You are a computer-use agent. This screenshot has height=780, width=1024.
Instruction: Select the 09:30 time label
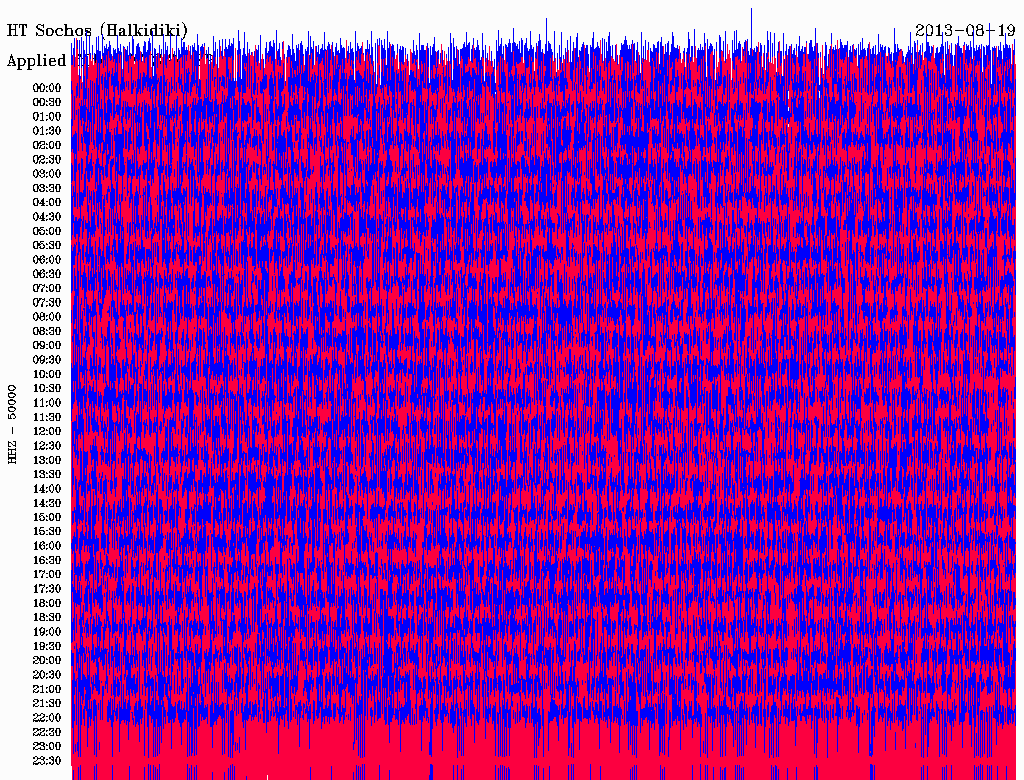pyautogui.click(x=46, y=360)
